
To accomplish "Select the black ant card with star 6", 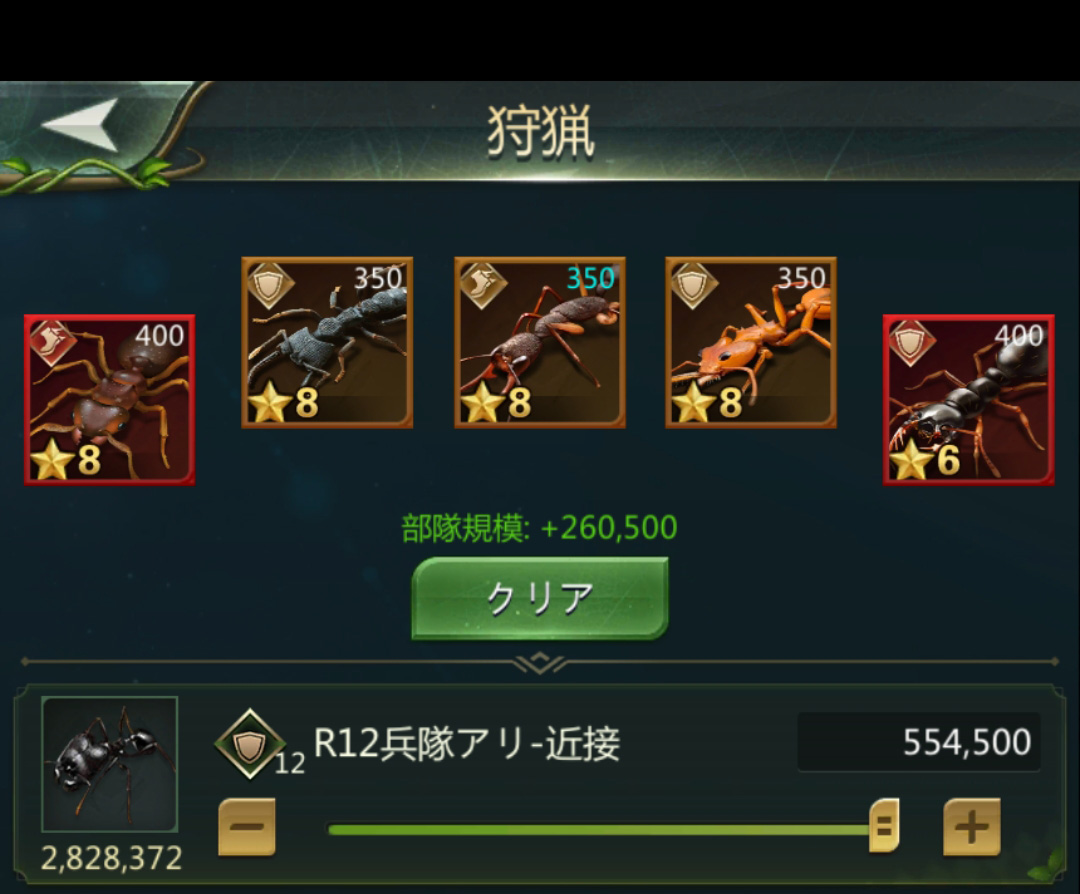I will point(968,400).
